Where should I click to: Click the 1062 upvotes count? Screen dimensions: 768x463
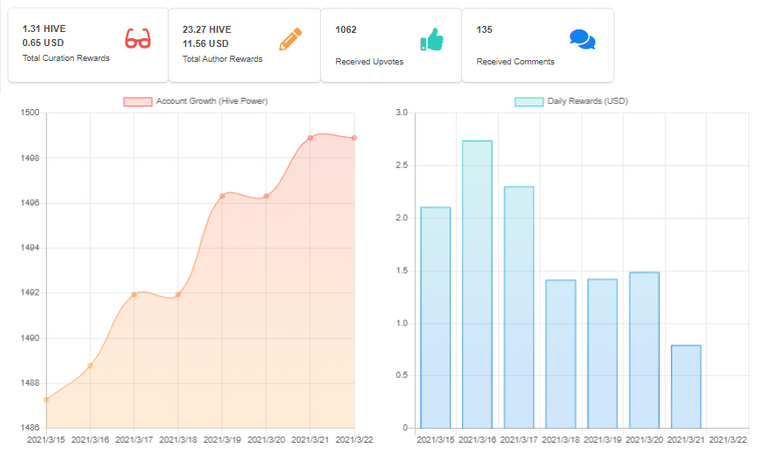click(346, 29)
